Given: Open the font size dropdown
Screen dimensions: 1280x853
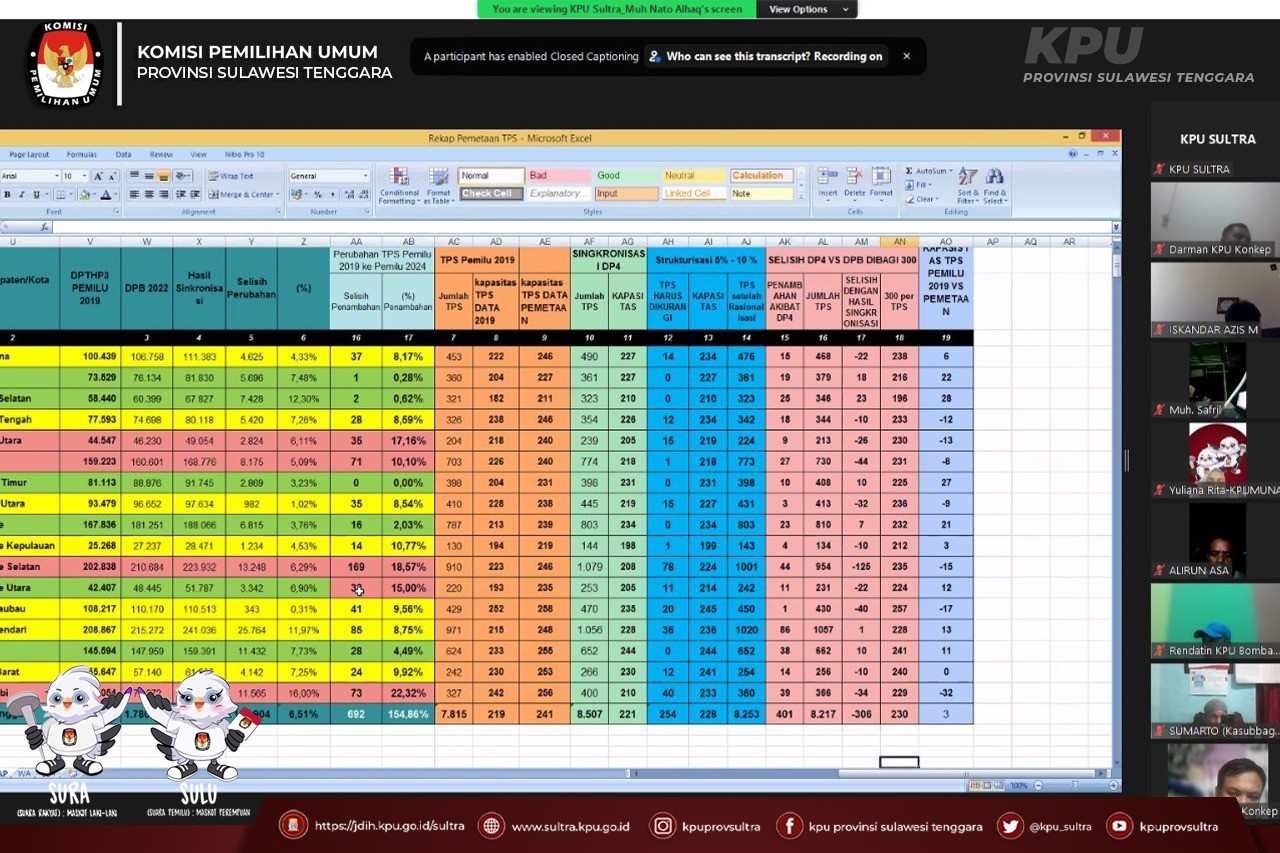Looking at the screenshot, I should 84,176.
